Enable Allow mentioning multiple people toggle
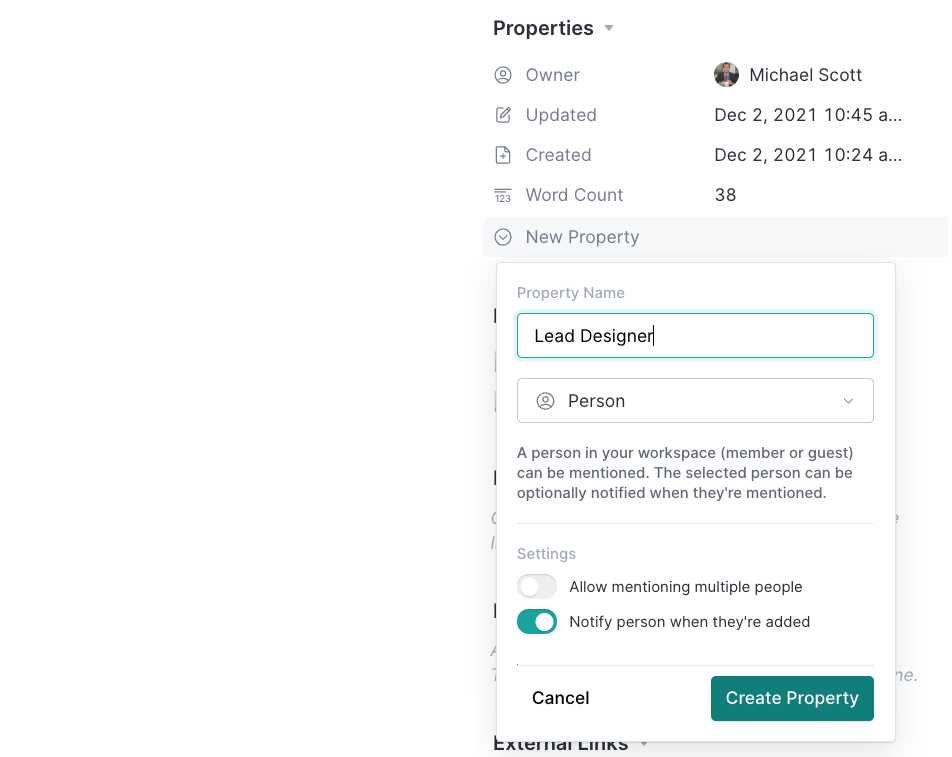The height and width of the screenshot is (757, 952). point(537,587)
